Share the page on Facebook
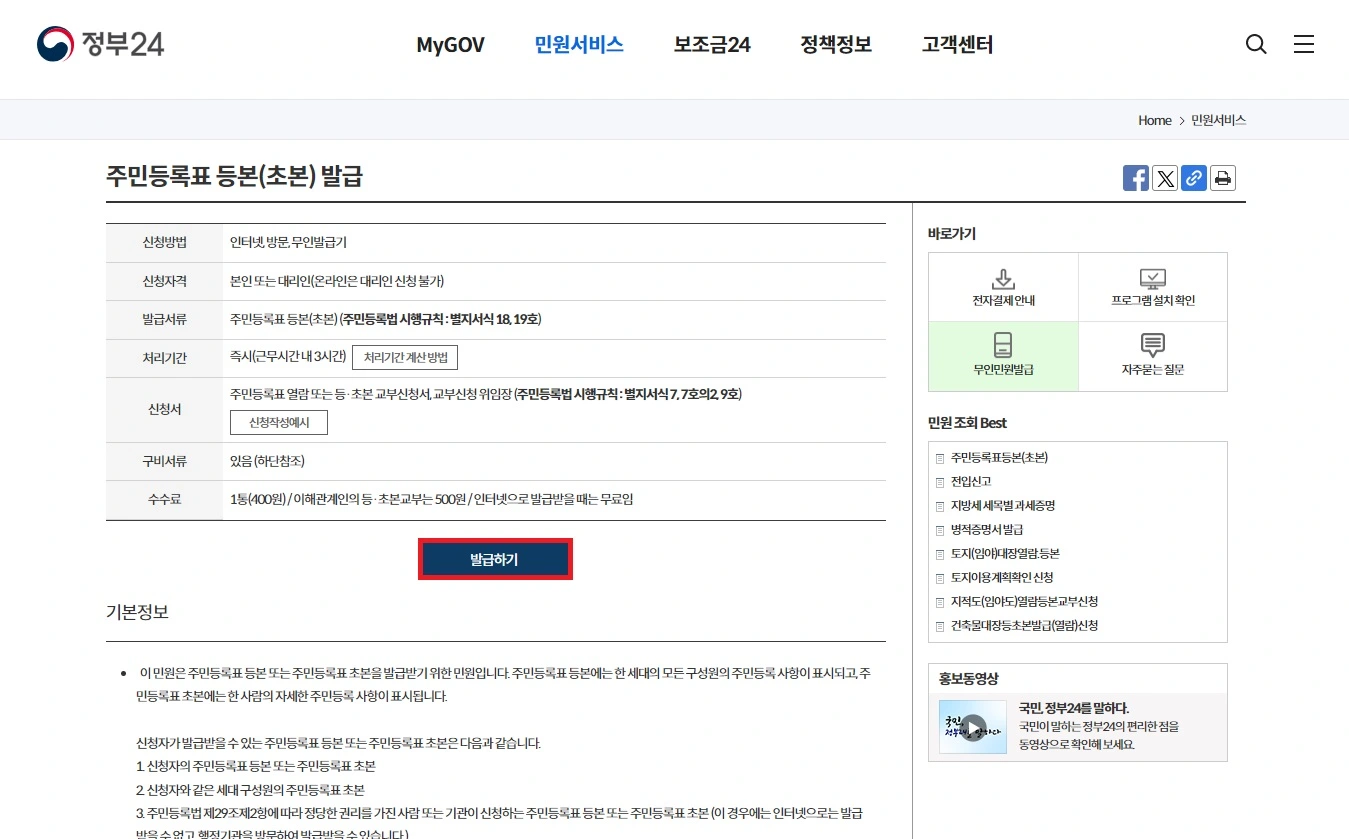This screenshot has height=839, width=1349. click(x=1135, y=178)
